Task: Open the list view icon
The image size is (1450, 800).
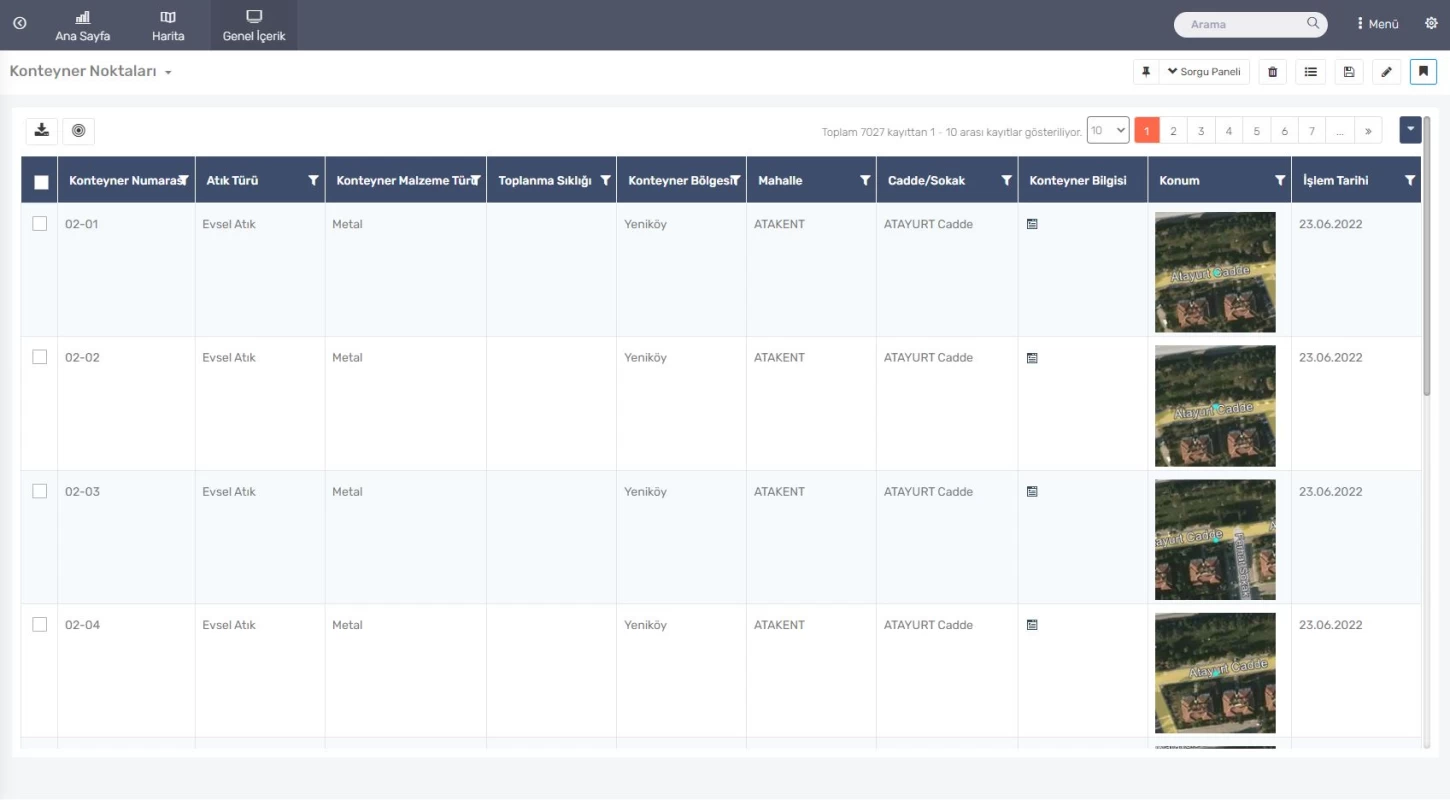Action: click(1310, 72)
